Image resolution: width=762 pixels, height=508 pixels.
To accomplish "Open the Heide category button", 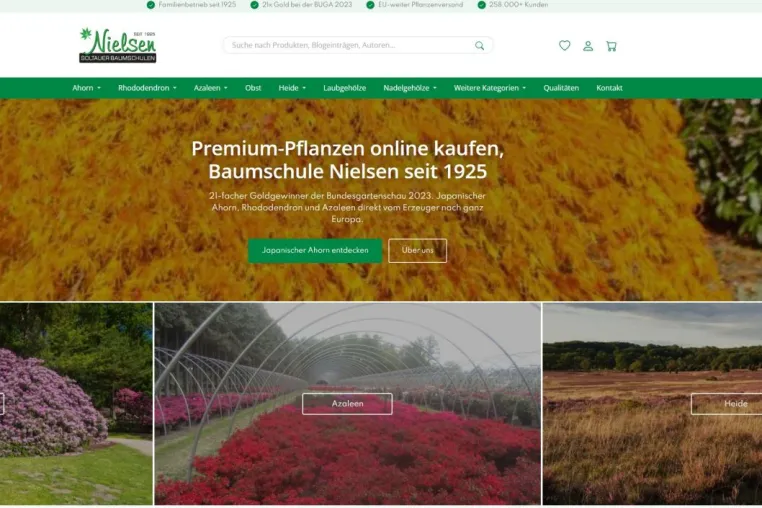I will click(727, 403).
